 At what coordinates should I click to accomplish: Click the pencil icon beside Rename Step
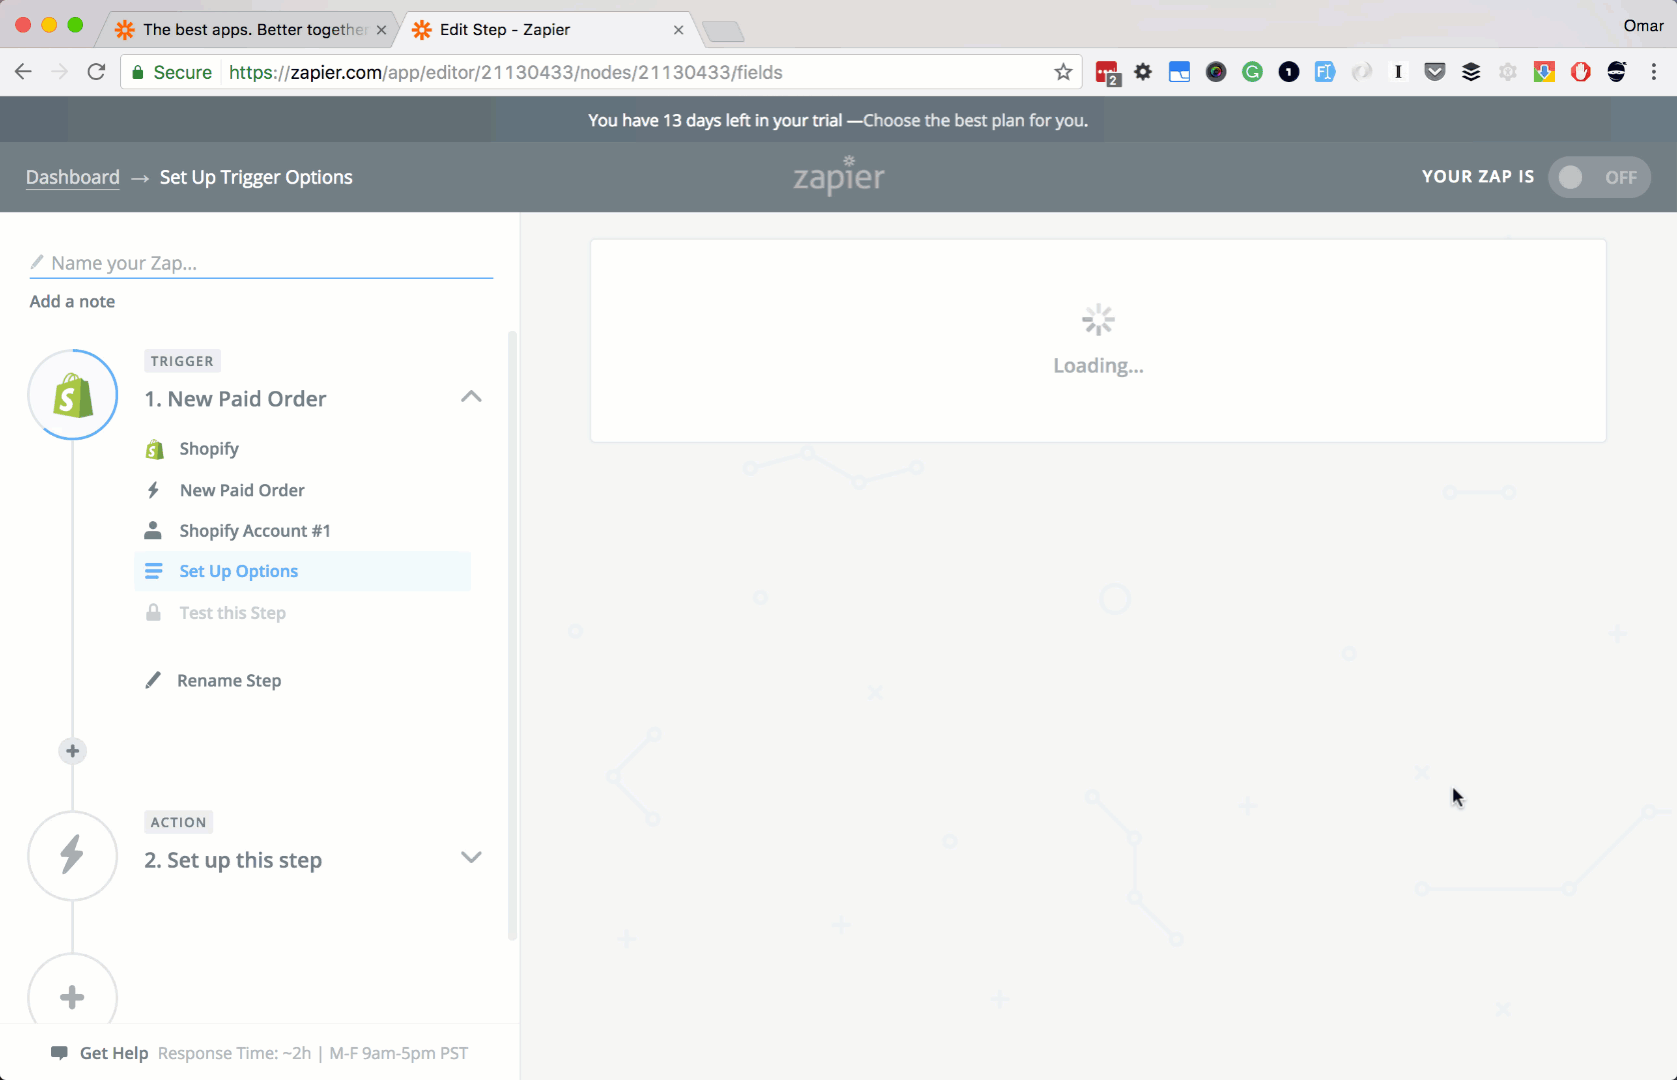(x=153, y=680)
